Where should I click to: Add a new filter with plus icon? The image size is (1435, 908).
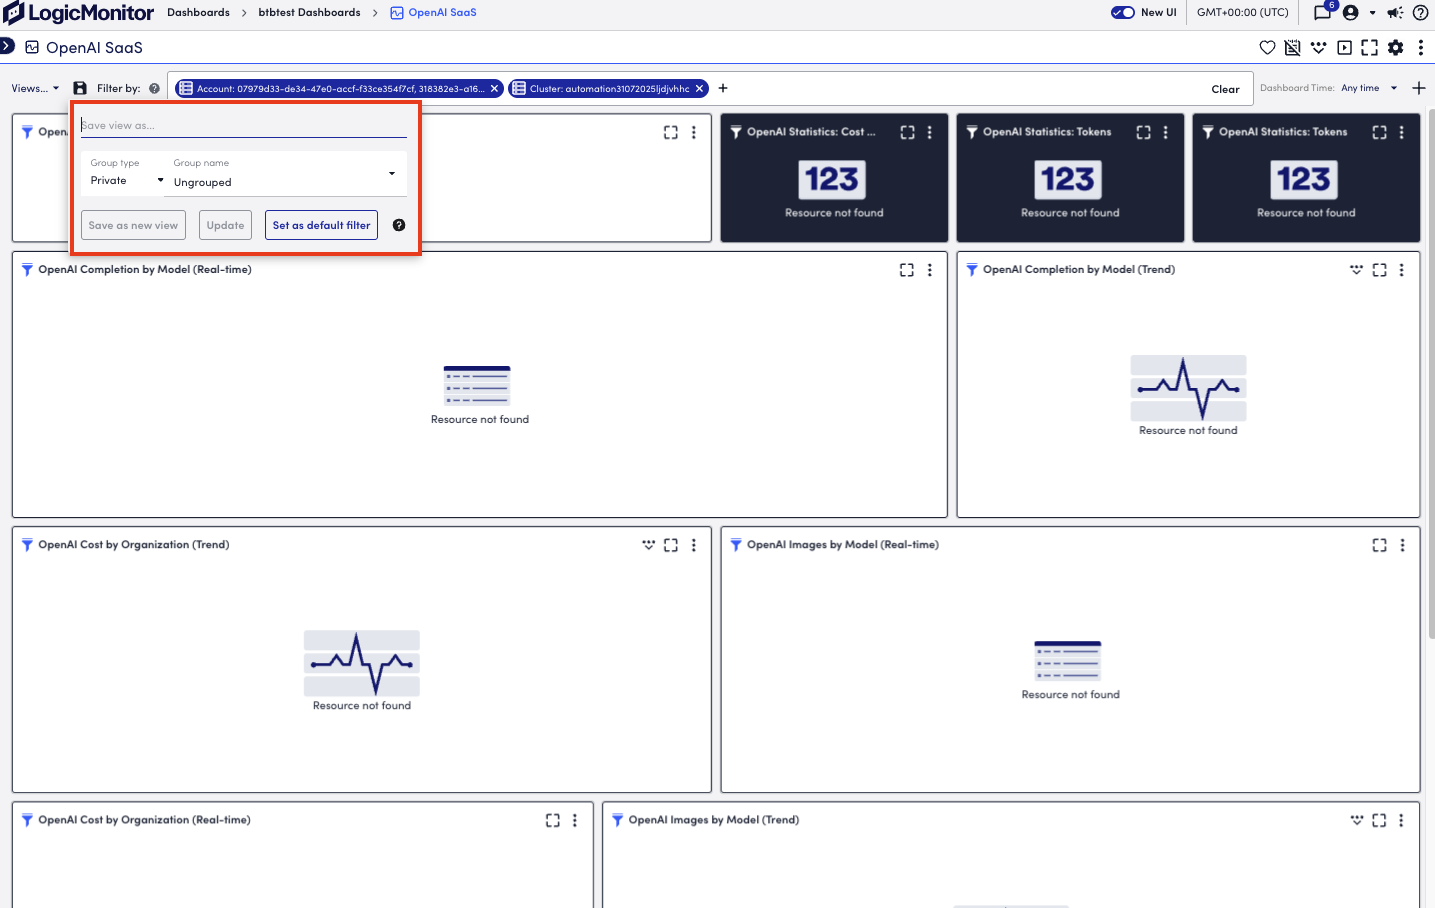(x=723, y=88)
